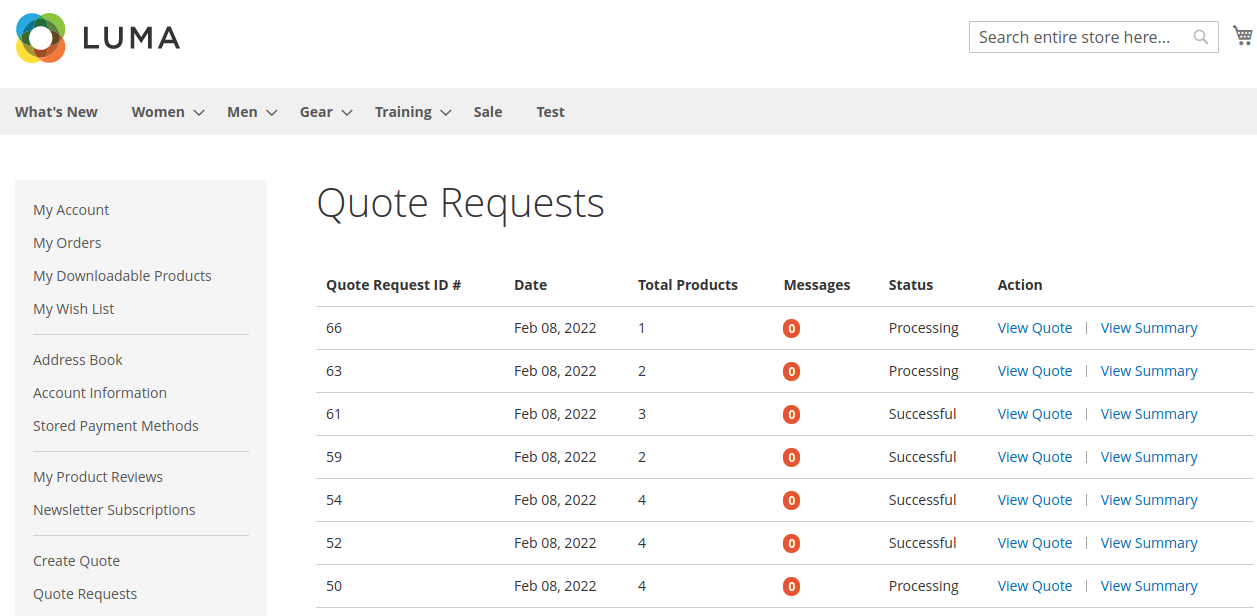Select My Wish List from the sidebar
This screenshot has width=1257, height=616.
(73, 309)
